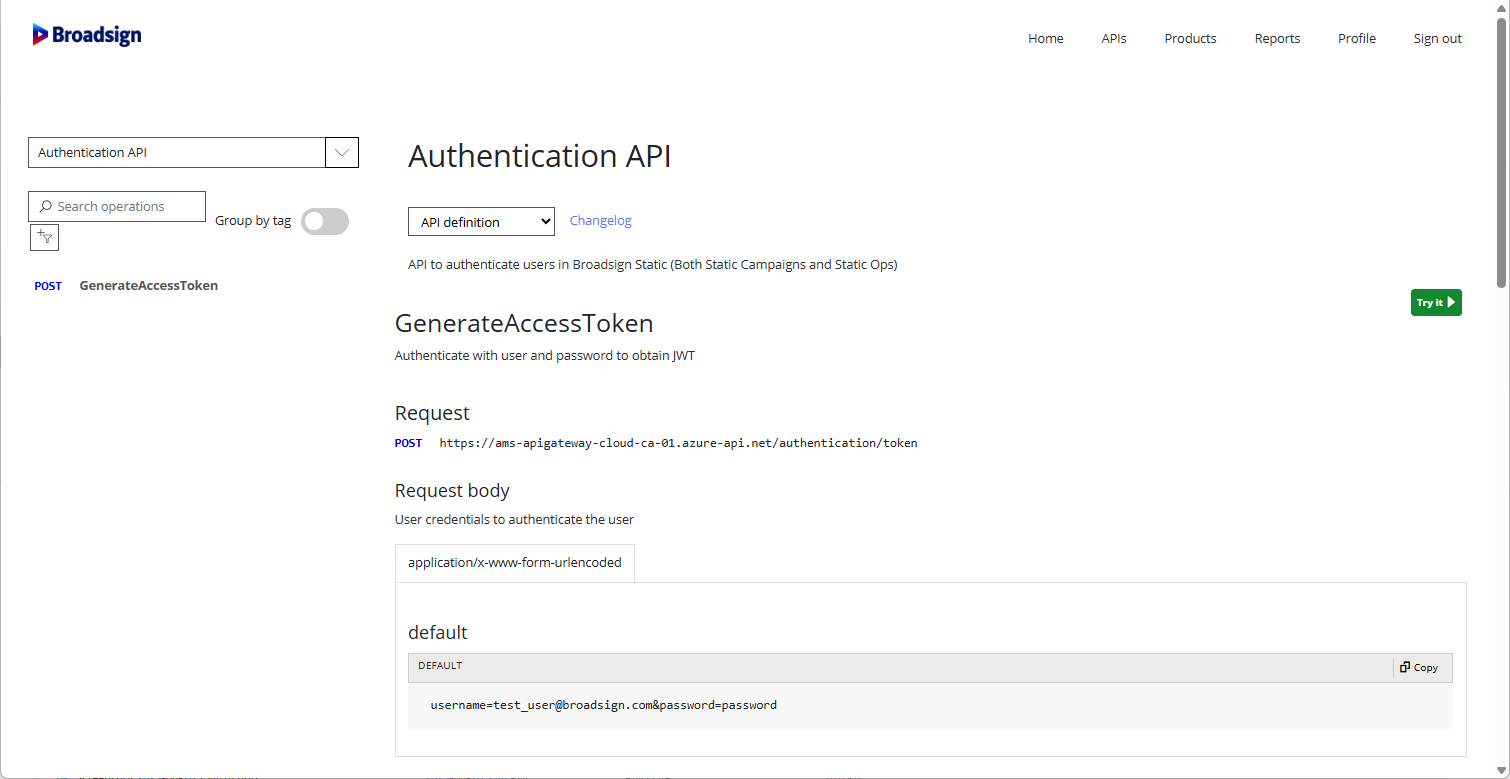Click the 'API to authenticate users' description
This screenshot has width=1510, height=779.
point(653,265)
